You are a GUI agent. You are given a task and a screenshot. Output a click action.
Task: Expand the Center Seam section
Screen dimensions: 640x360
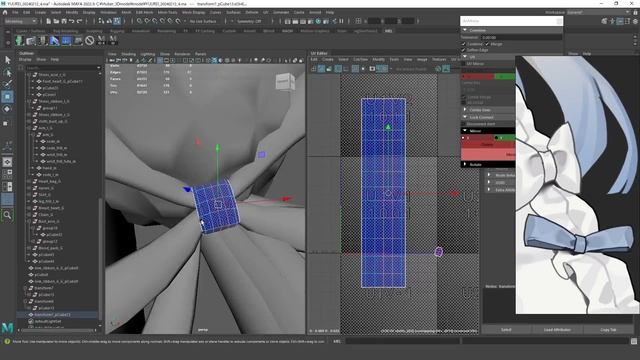click(464, 110)
